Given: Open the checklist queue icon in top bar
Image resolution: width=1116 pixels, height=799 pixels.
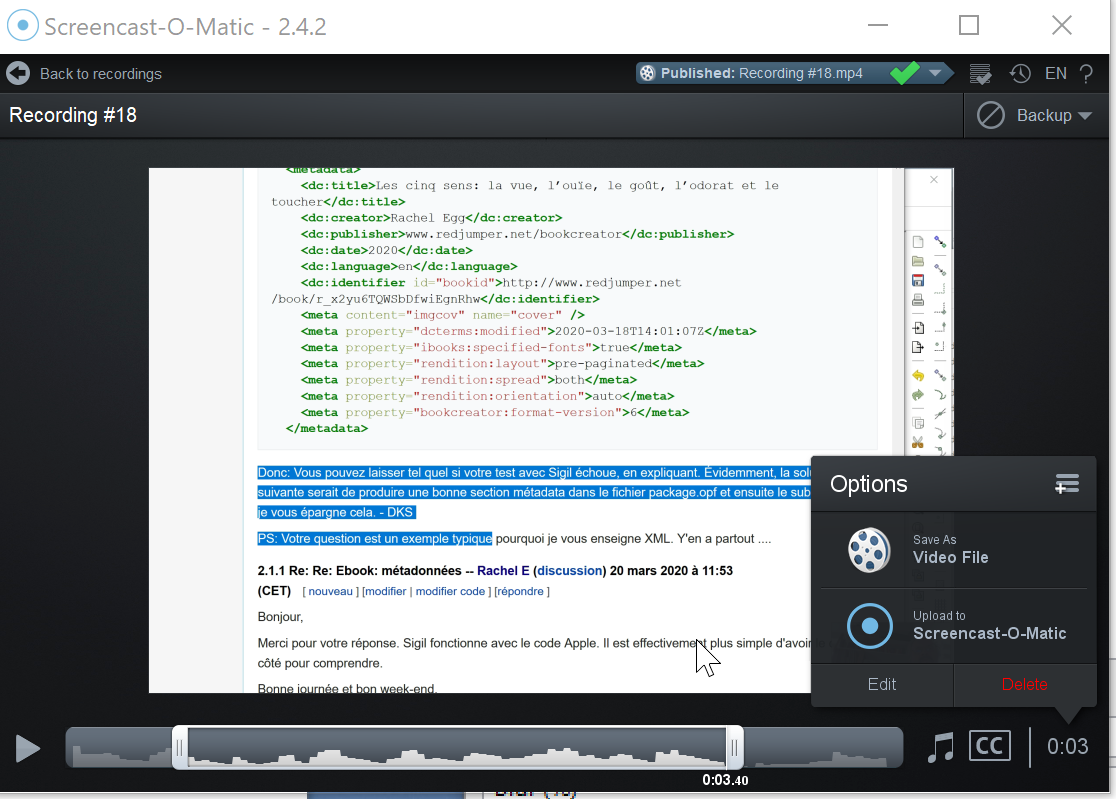Looking at the screenshot, I should (x=980, y=73).
